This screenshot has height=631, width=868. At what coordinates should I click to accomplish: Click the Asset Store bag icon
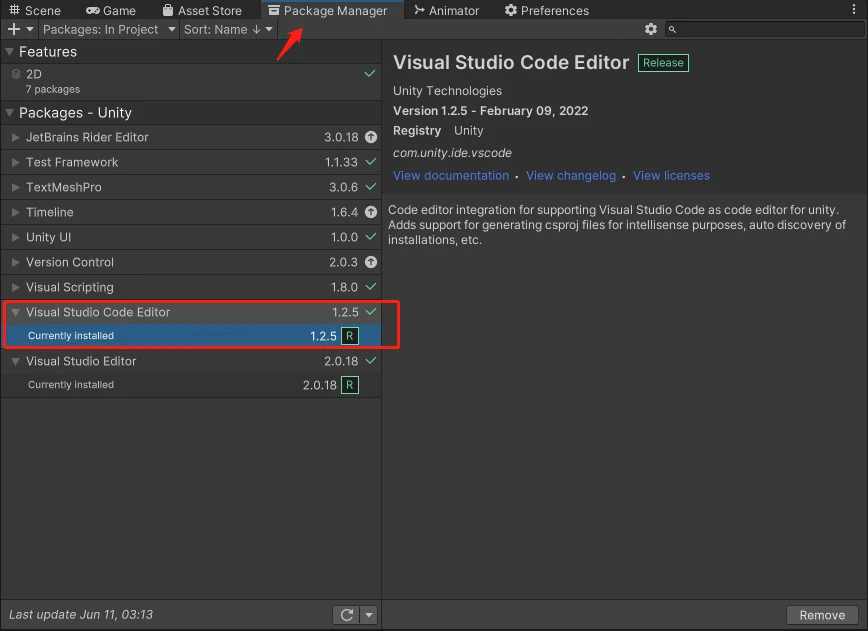click(x=168, y=10)
